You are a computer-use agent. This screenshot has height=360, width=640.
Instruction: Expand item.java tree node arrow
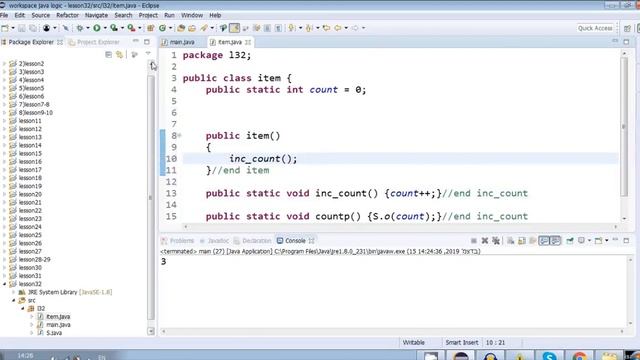coord(32,316)
